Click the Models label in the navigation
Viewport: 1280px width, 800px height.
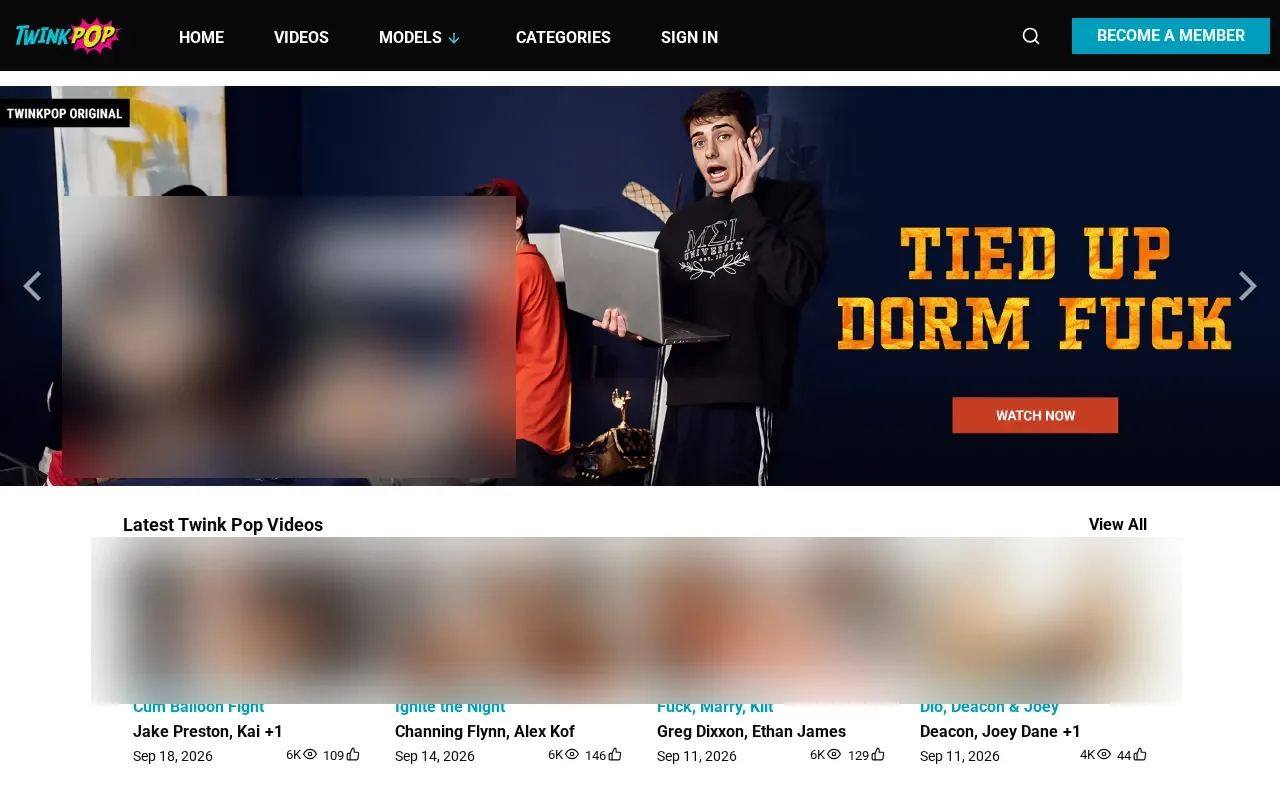[x=410, y=37]
